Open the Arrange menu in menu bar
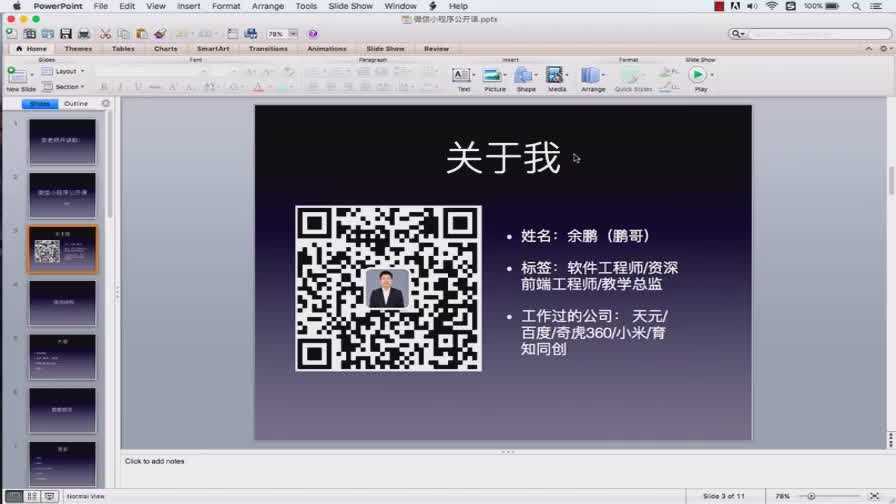The image size is (896, 504). 268,6
